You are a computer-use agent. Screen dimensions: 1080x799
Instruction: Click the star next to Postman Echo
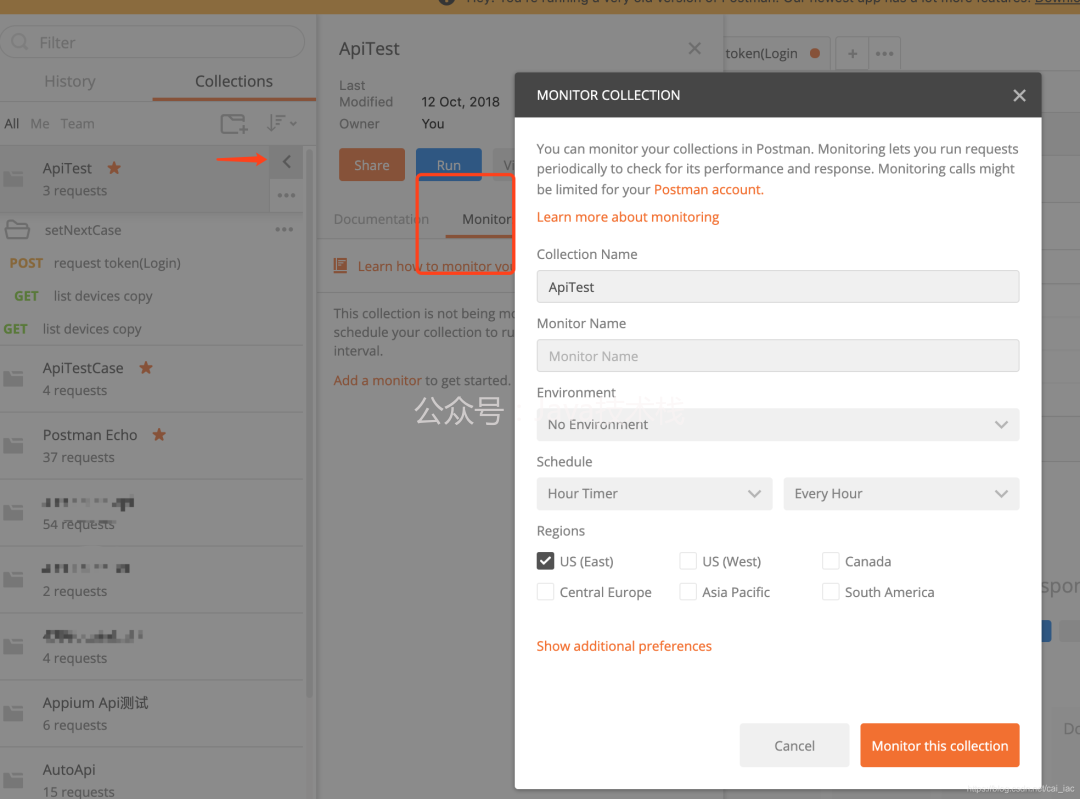[x=159, y=434]
